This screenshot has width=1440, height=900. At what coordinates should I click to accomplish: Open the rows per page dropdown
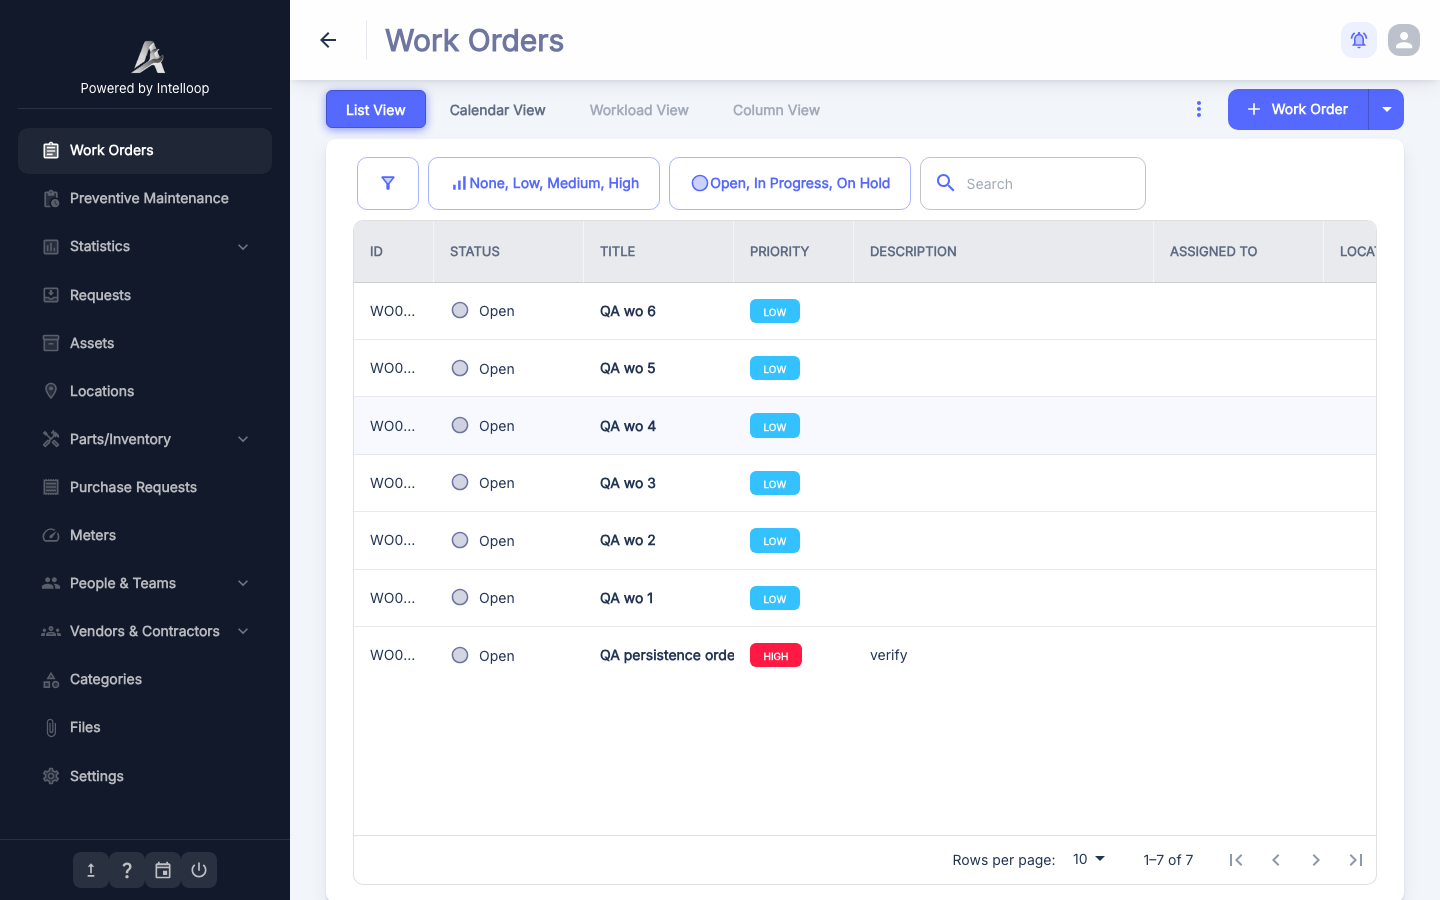click(x=1089, y=859)
